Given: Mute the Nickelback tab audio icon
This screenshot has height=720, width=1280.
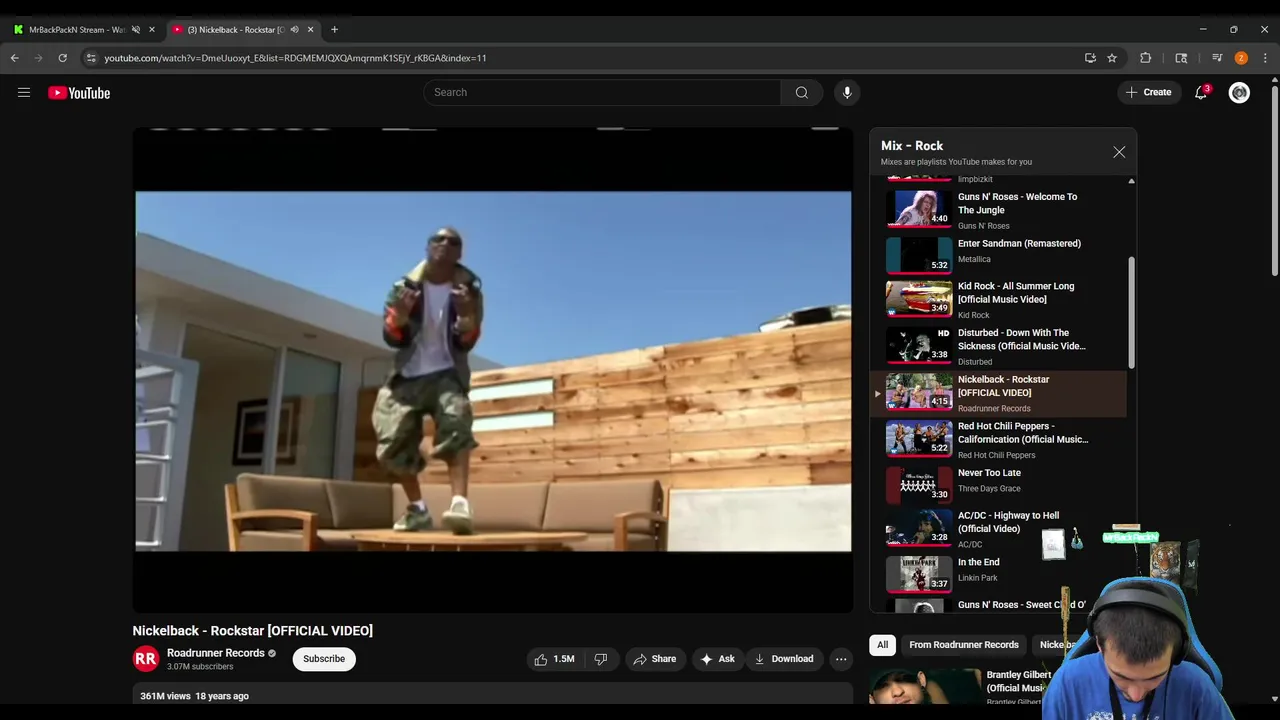Looking at the screenshot, I should tap(294, 30).
